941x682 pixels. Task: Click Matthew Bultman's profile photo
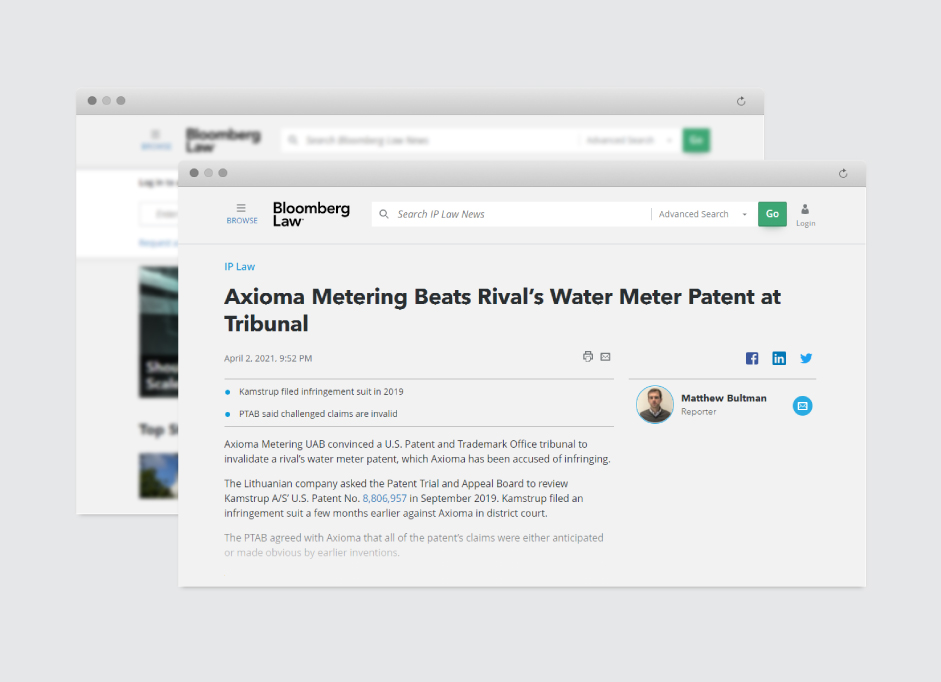(x=655, y=404)
